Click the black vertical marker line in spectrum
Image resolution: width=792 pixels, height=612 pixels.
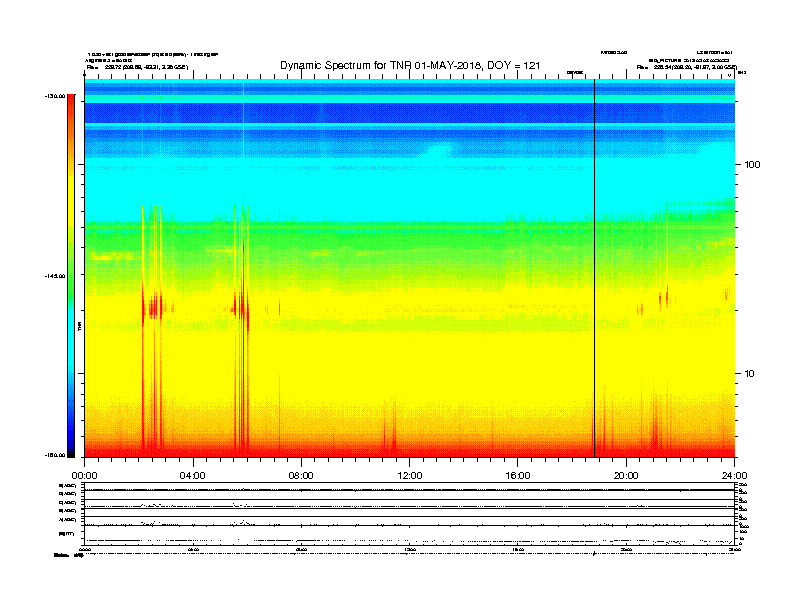pyautogui.click(x=595, y=268)
